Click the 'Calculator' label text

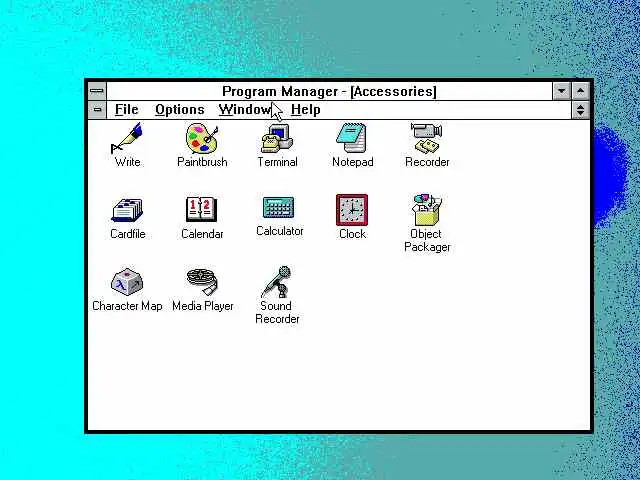pyautogui.click(x=280, y=231)
